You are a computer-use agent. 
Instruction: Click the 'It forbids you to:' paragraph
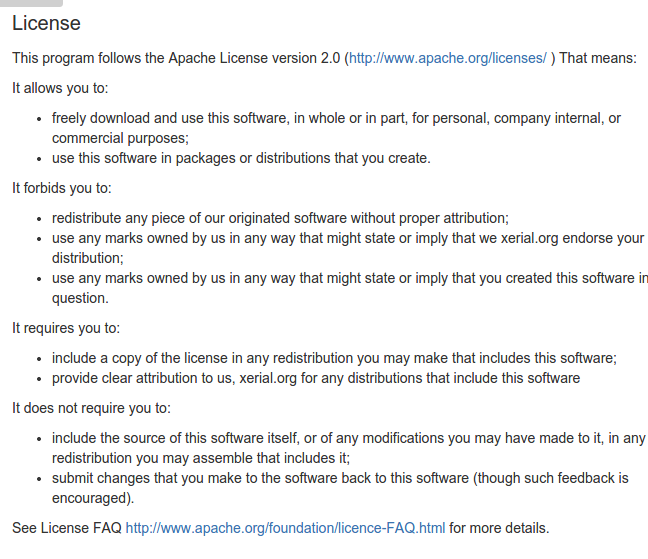point(62,188)
